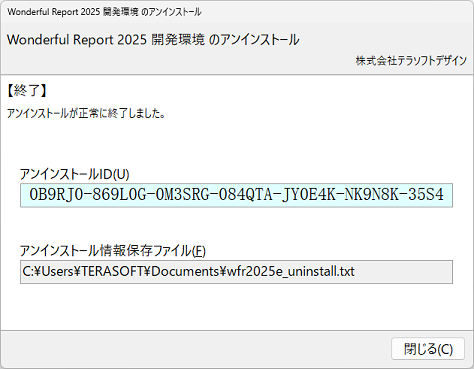Viewport: 474px width, 369px height.
Task: Click the large Wonderful Report 2025 header title
Action: pos(153,40)
